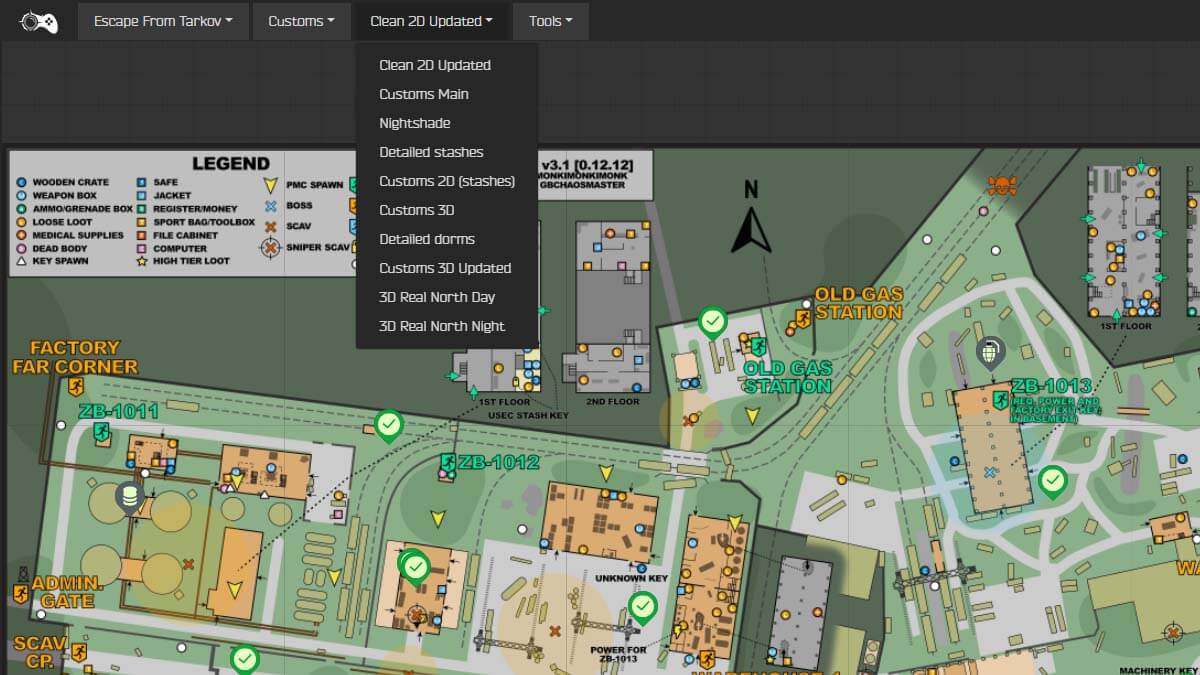The image size is (1200, 675).
Task: Collapse the Clean 2D Updated dropdown button
Action: [431, 21]
